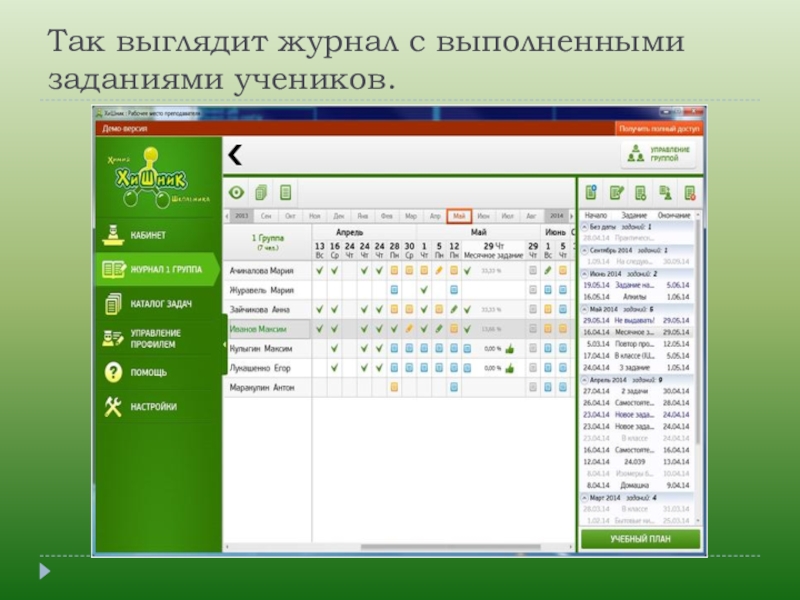Select the Янв month tab
Screen dimensions: 800x600
(x=362, y=216)
